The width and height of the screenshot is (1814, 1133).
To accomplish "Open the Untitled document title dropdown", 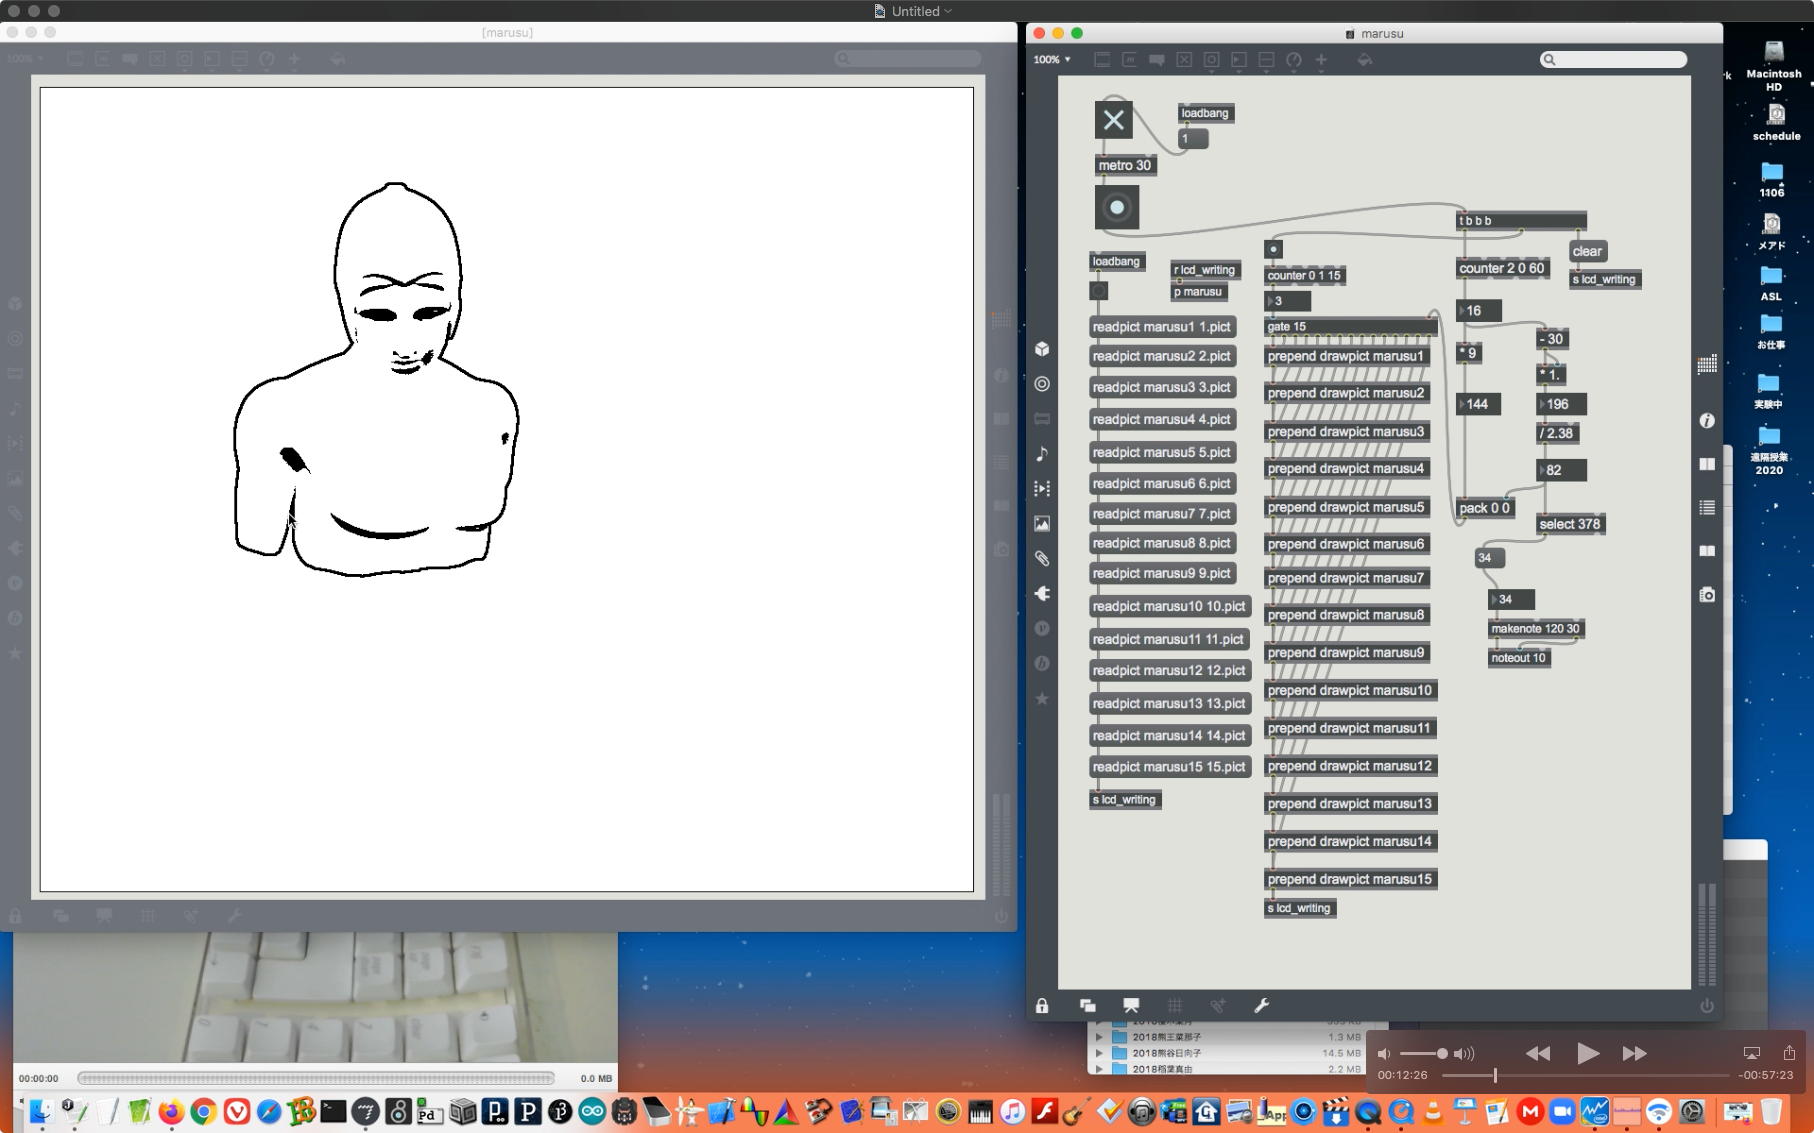I will pyautogui.click(x=947, y=11).
